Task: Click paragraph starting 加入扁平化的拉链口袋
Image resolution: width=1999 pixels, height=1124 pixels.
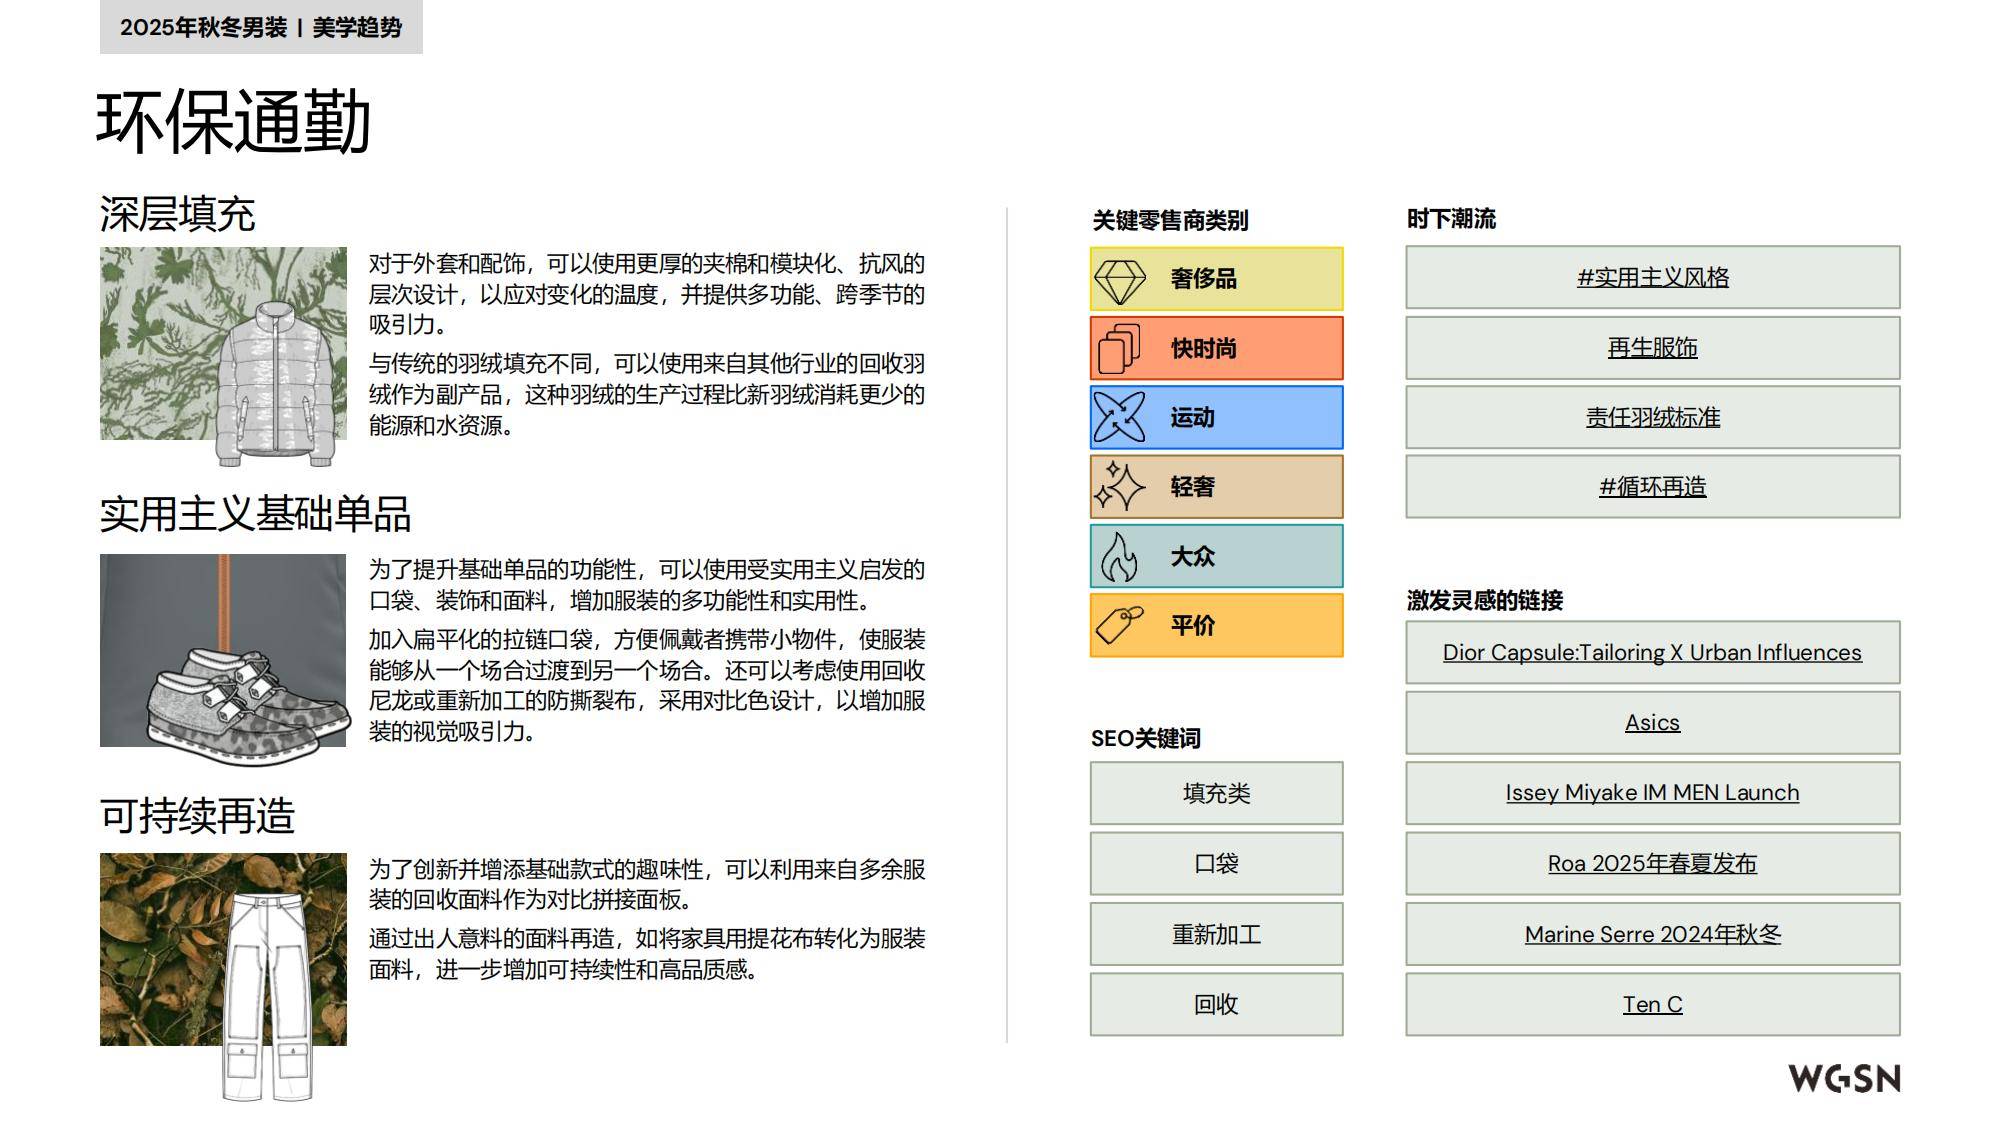Action: pos(646,685)
